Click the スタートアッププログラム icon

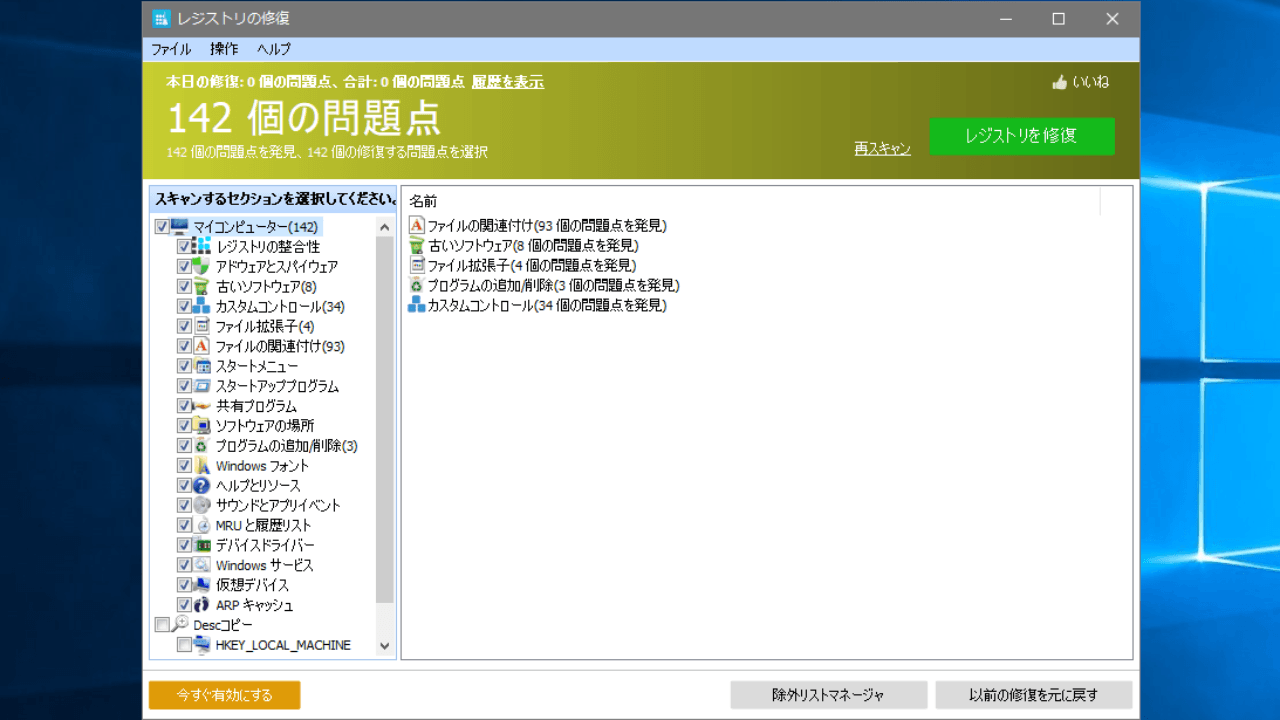click(202, 386)
